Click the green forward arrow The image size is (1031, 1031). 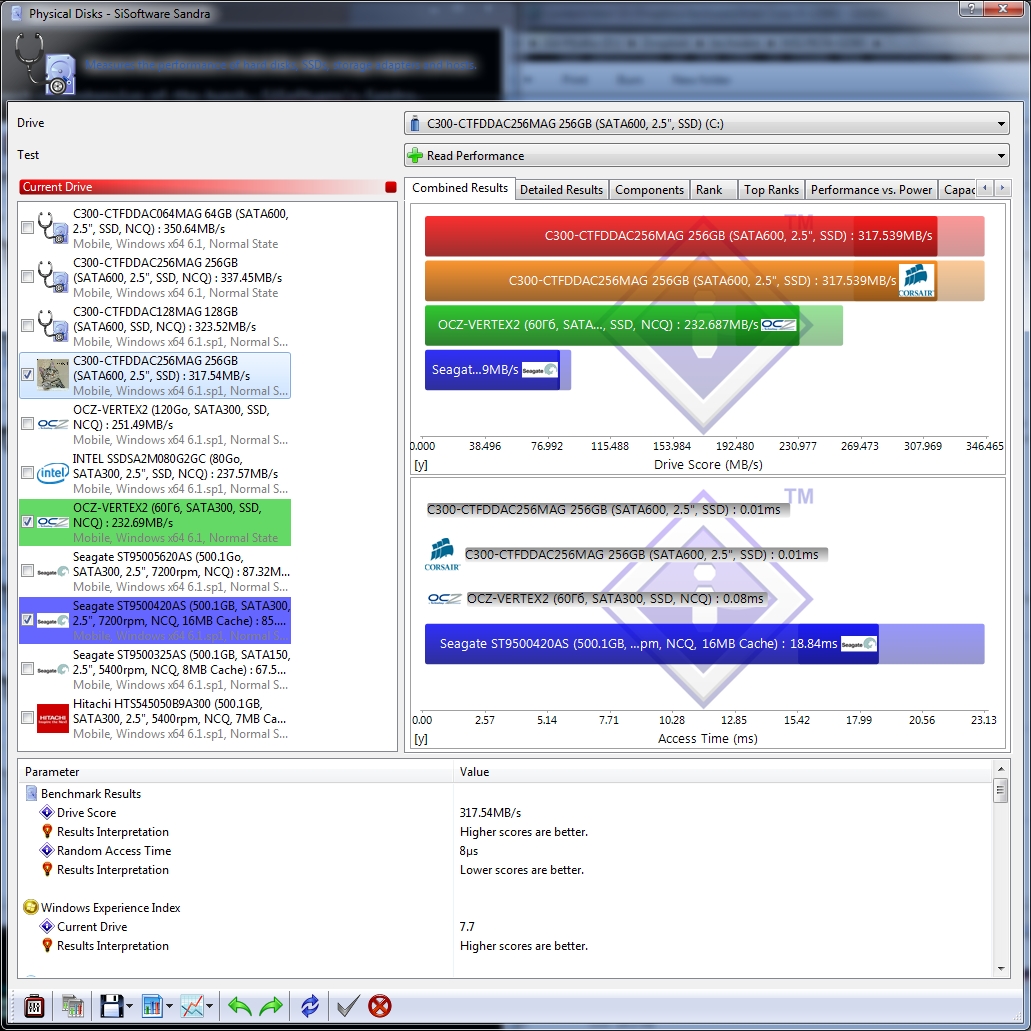pos(271,1006)
